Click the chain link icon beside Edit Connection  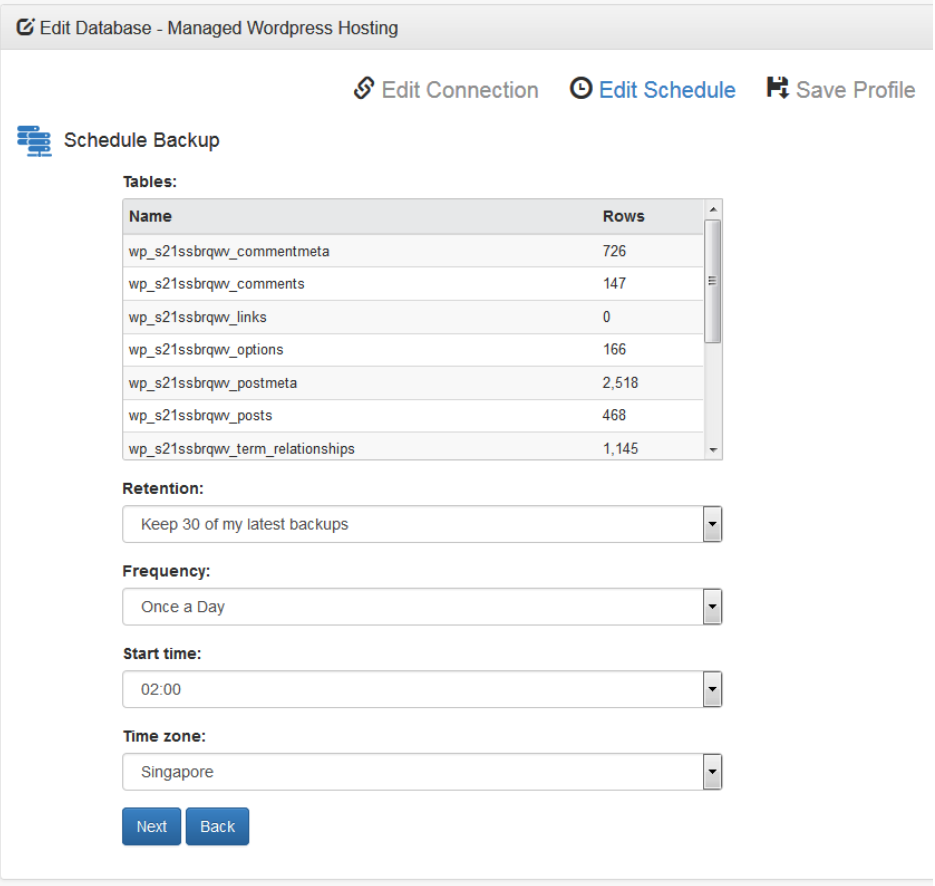[x=364, y=89]
